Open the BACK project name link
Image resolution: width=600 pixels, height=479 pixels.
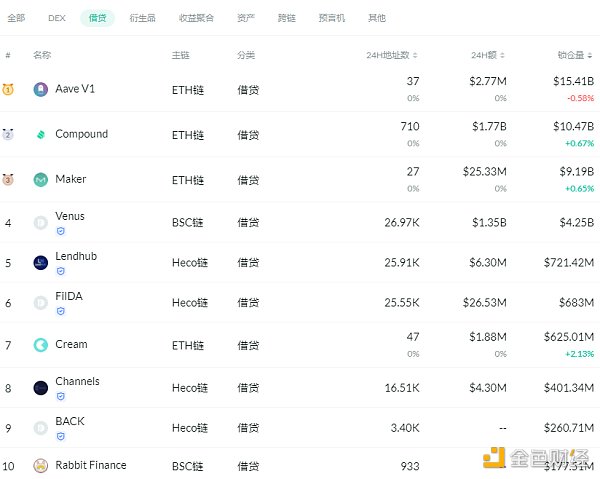point(70,421)
